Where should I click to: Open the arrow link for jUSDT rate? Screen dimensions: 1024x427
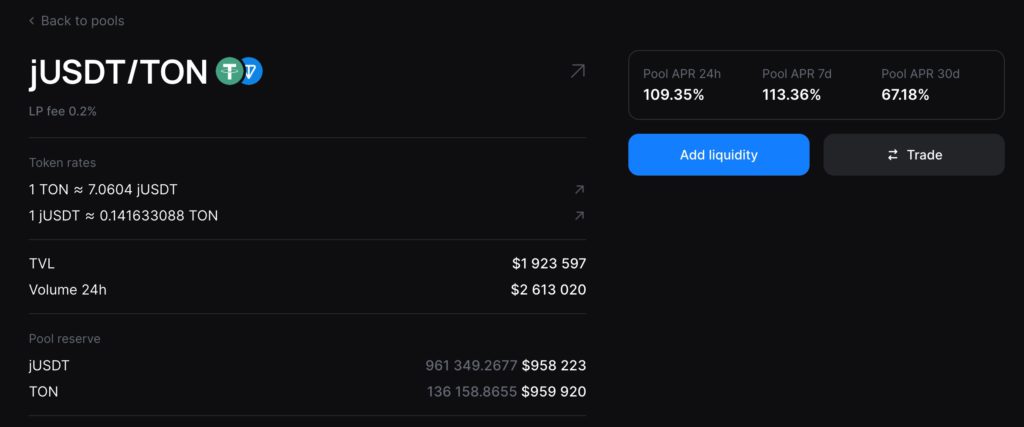pos(579,215)
